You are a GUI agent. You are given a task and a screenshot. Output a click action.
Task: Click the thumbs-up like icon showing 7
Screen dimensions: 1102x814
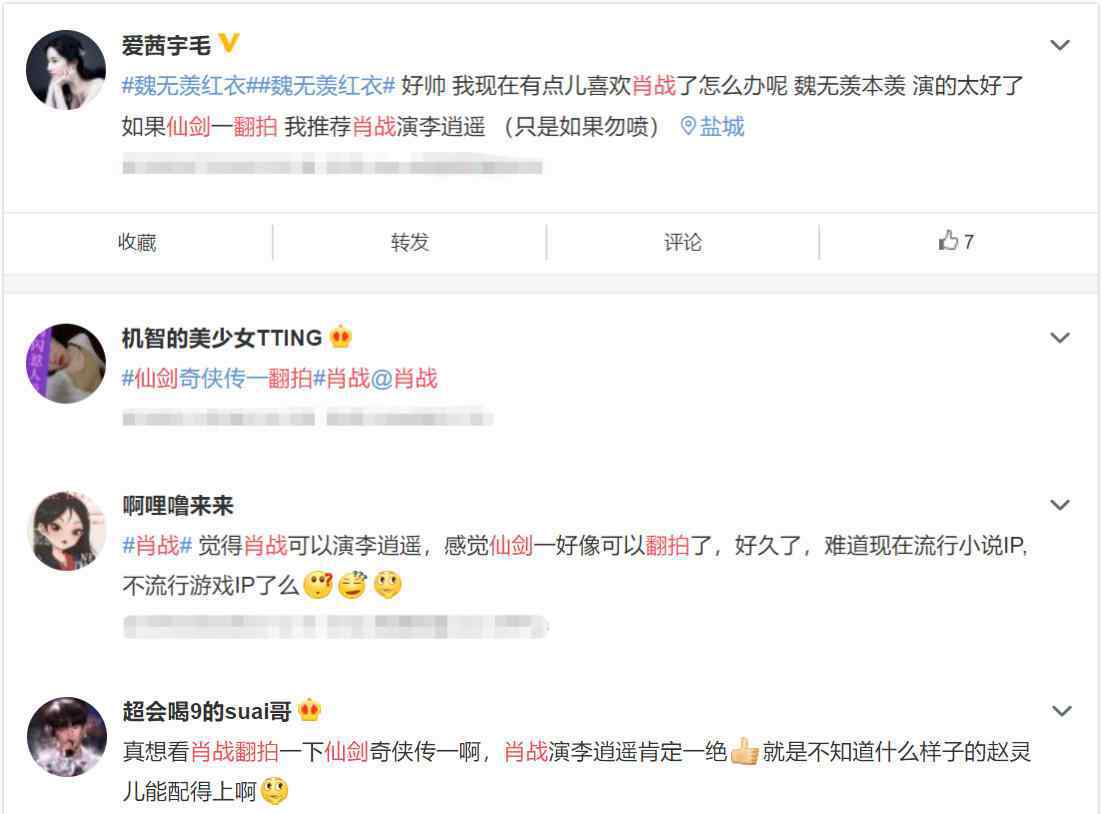pos(948,241)
